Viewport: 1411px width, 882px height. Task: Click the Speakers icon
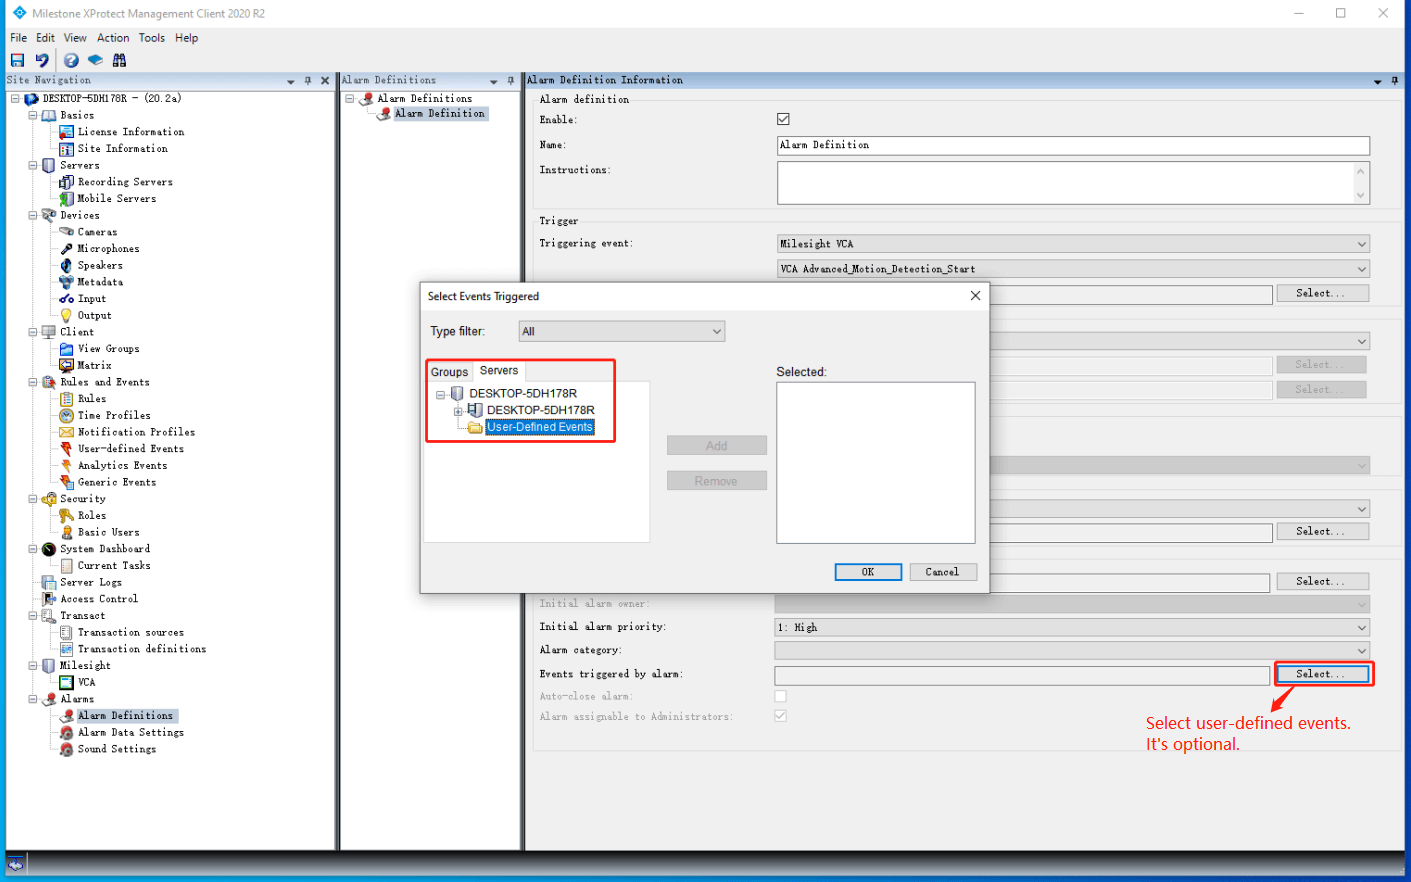[67, 266]
